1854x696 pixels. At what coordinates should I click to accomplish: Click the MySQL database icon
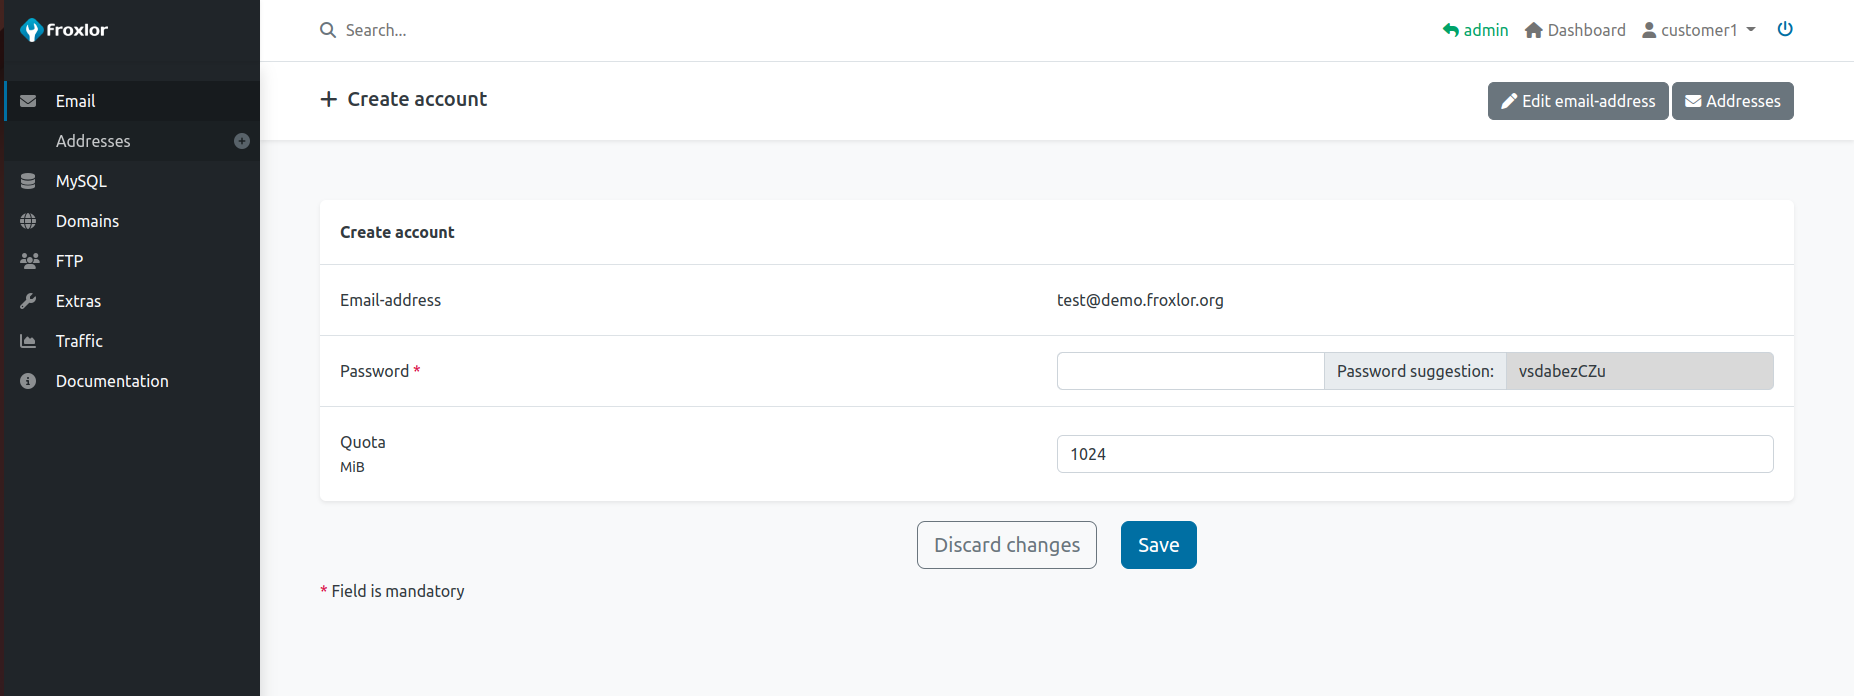click(x=28, y=181)
